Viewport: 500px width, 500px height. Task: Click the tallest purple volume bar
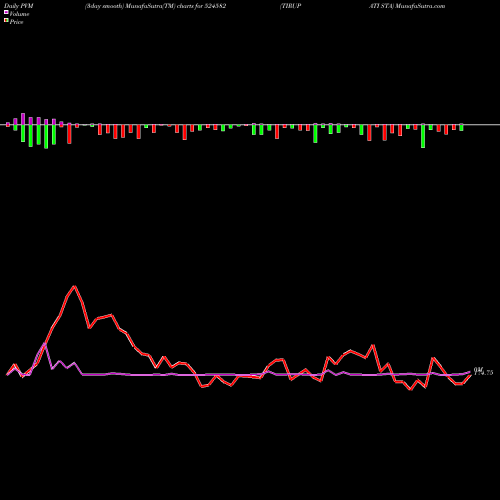click(x=23, y=119)
